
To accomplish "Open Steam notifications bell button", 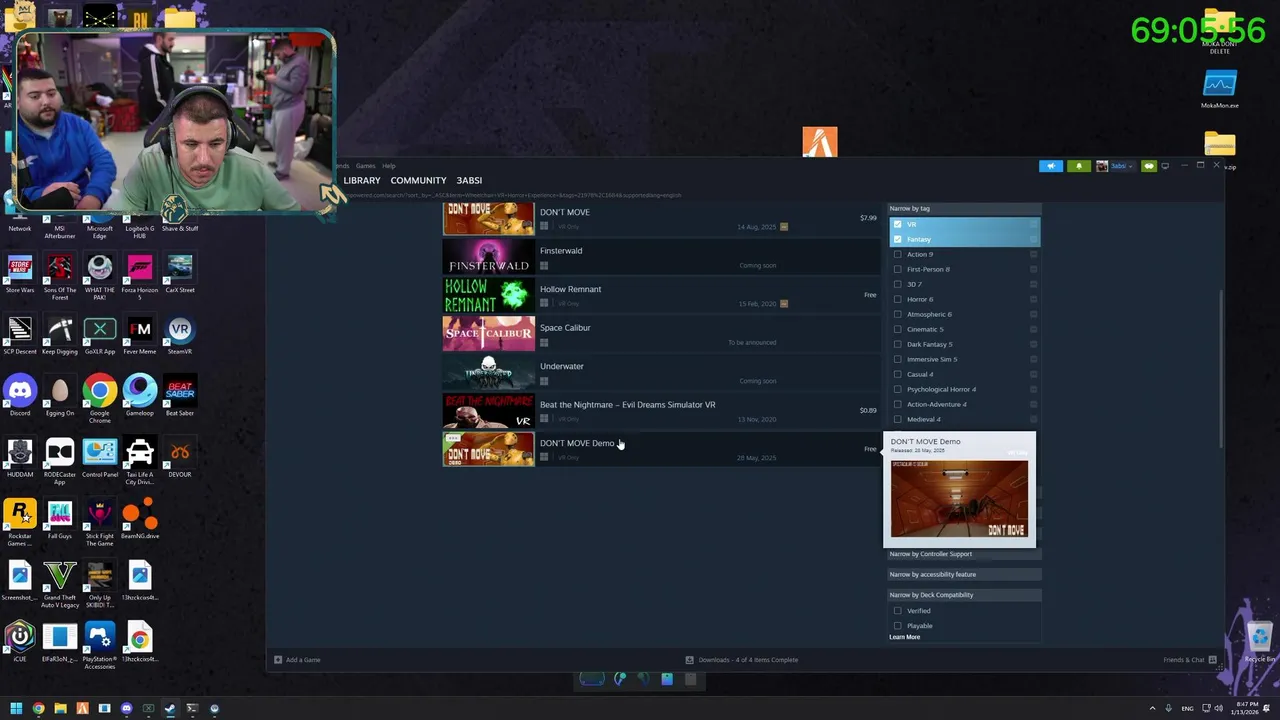I will coord(1078,166).
